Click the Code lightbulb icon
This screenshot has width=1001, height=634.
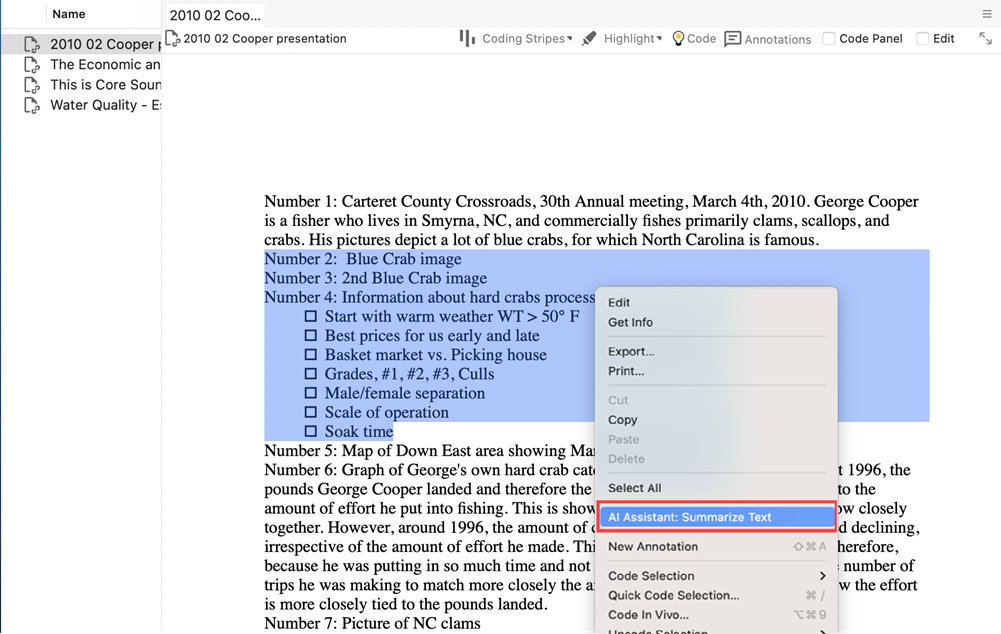(x=678, y=39)
